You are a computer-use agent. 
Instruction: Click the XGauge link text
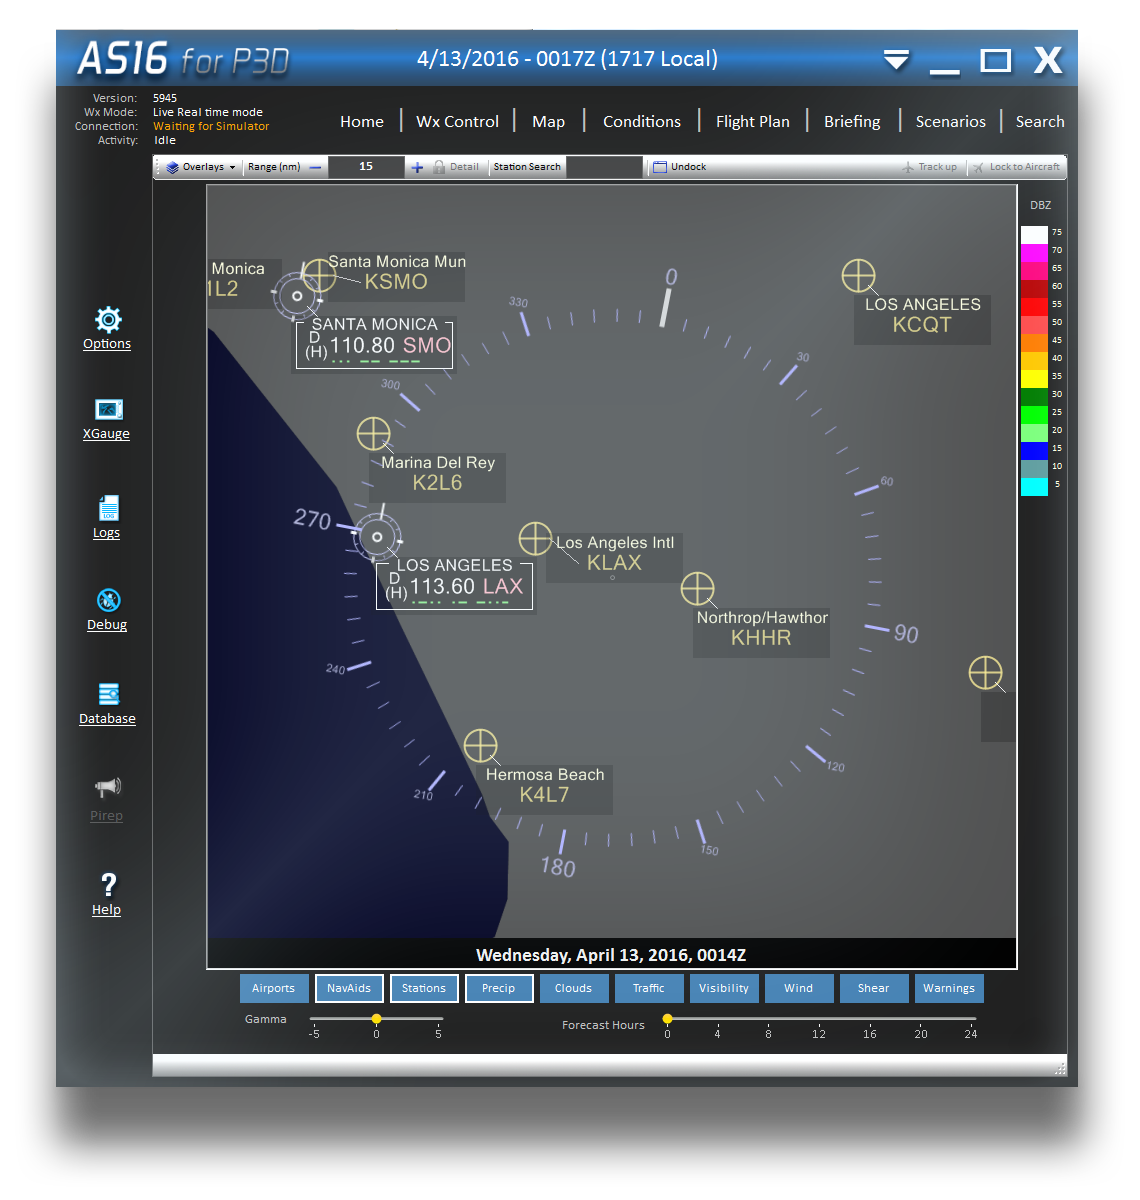(x=106, y=434)
